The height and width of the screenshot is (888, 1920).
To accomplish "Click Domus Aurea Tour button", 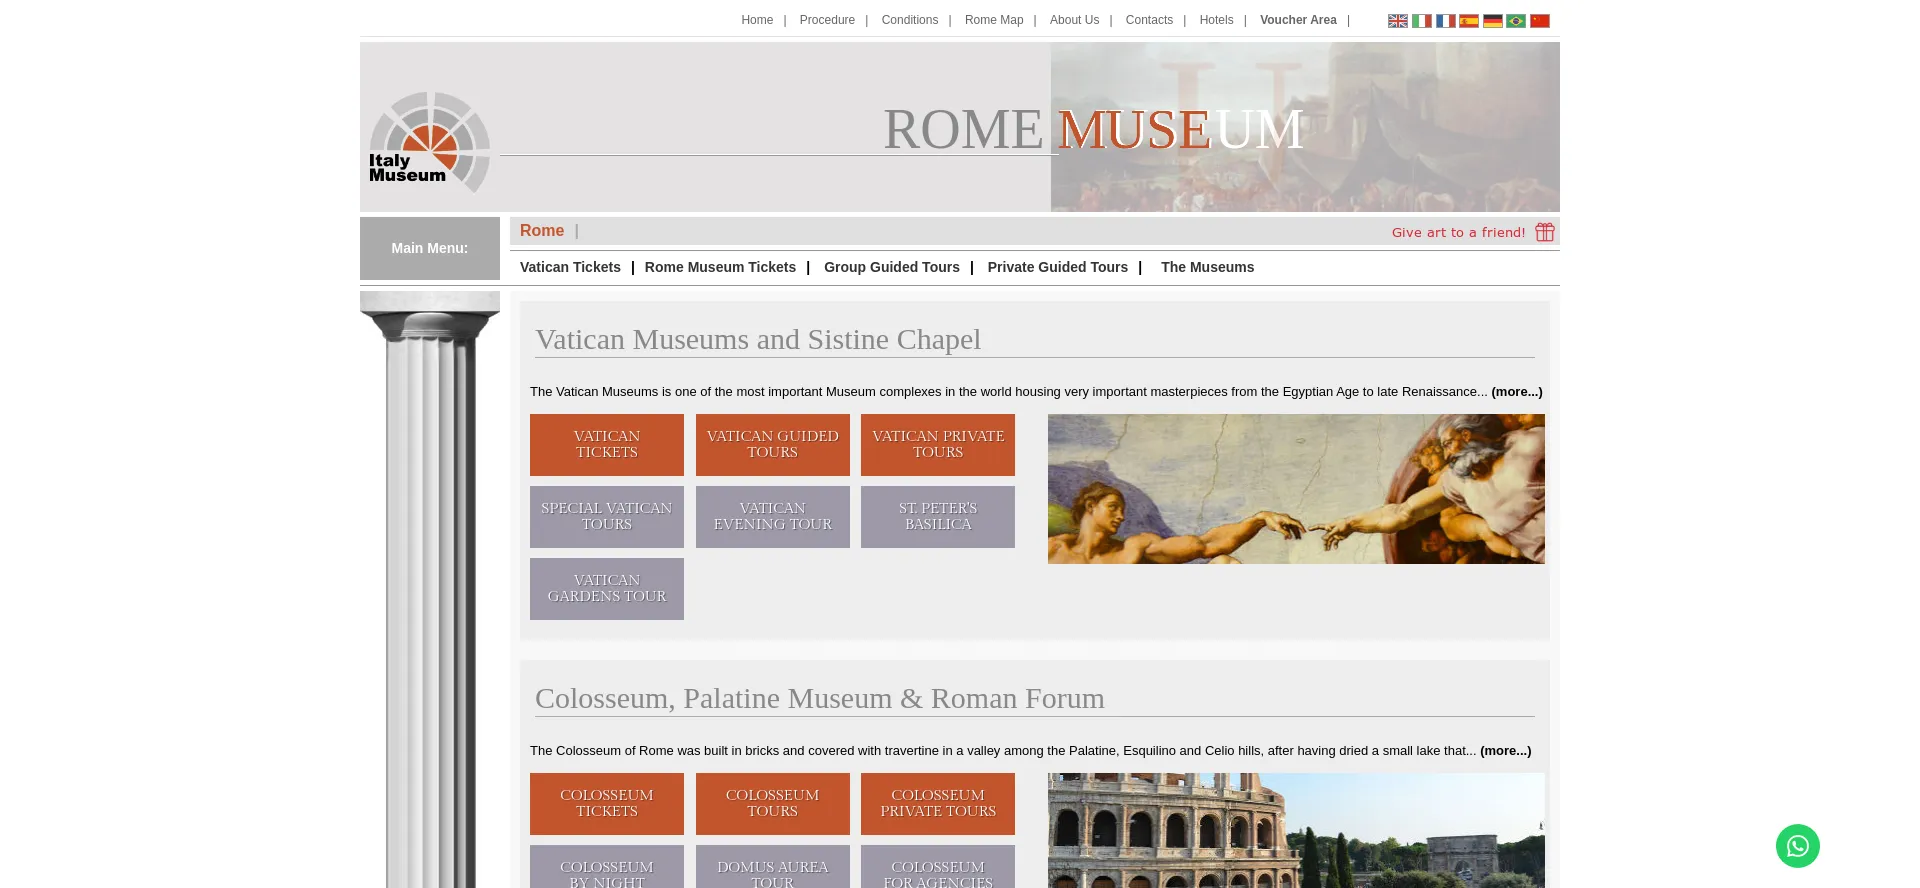I will (773, 867).
